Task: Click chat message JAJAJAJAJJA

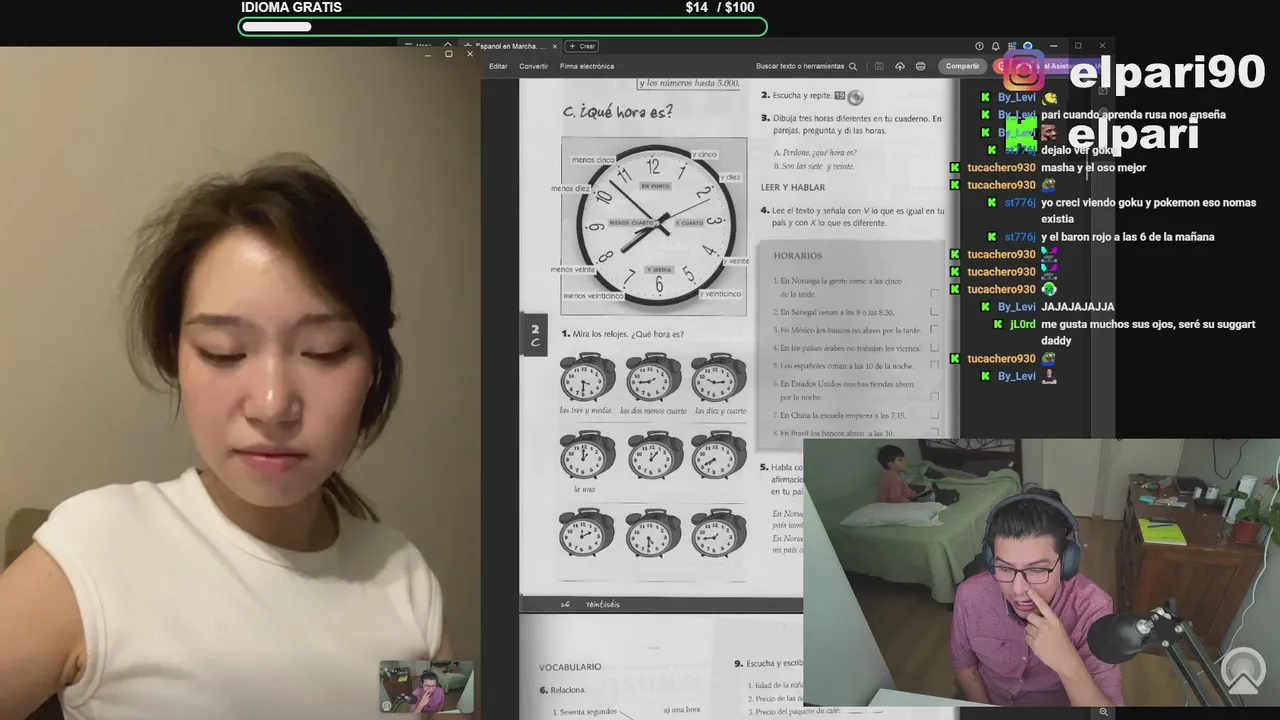Action: tap(1077, 307)
